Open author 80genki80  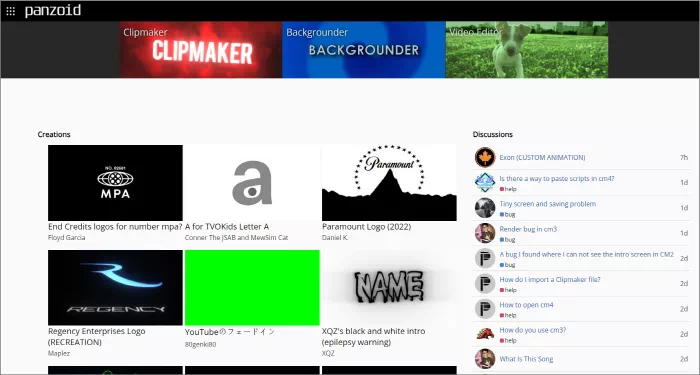tap(200, 344)
